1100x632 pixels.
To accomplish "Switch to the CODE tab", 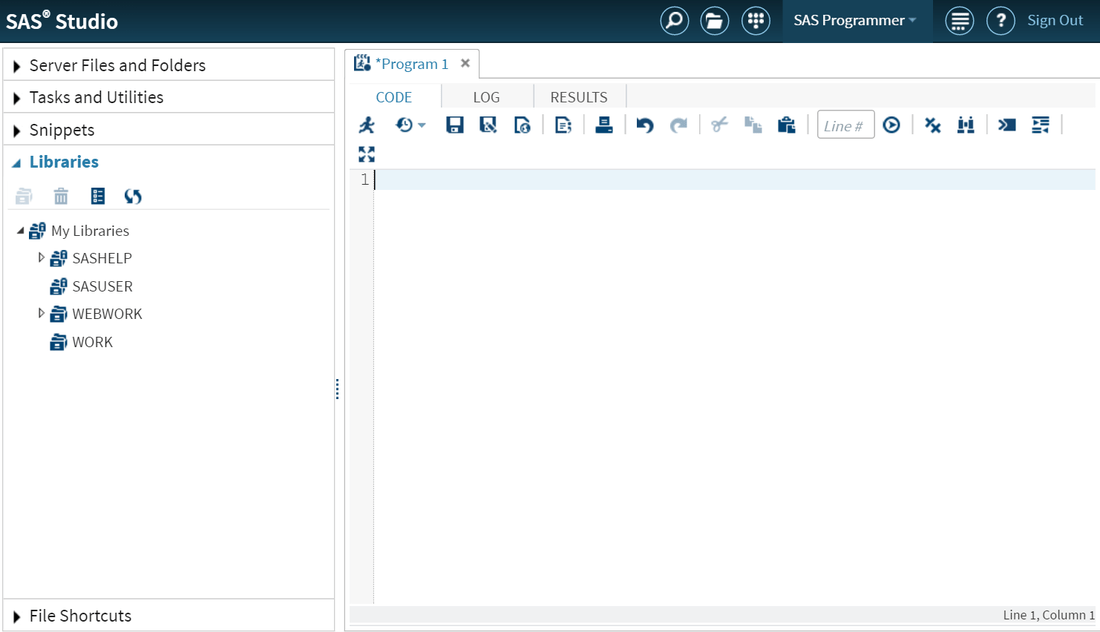I will (x=394, y=97).
